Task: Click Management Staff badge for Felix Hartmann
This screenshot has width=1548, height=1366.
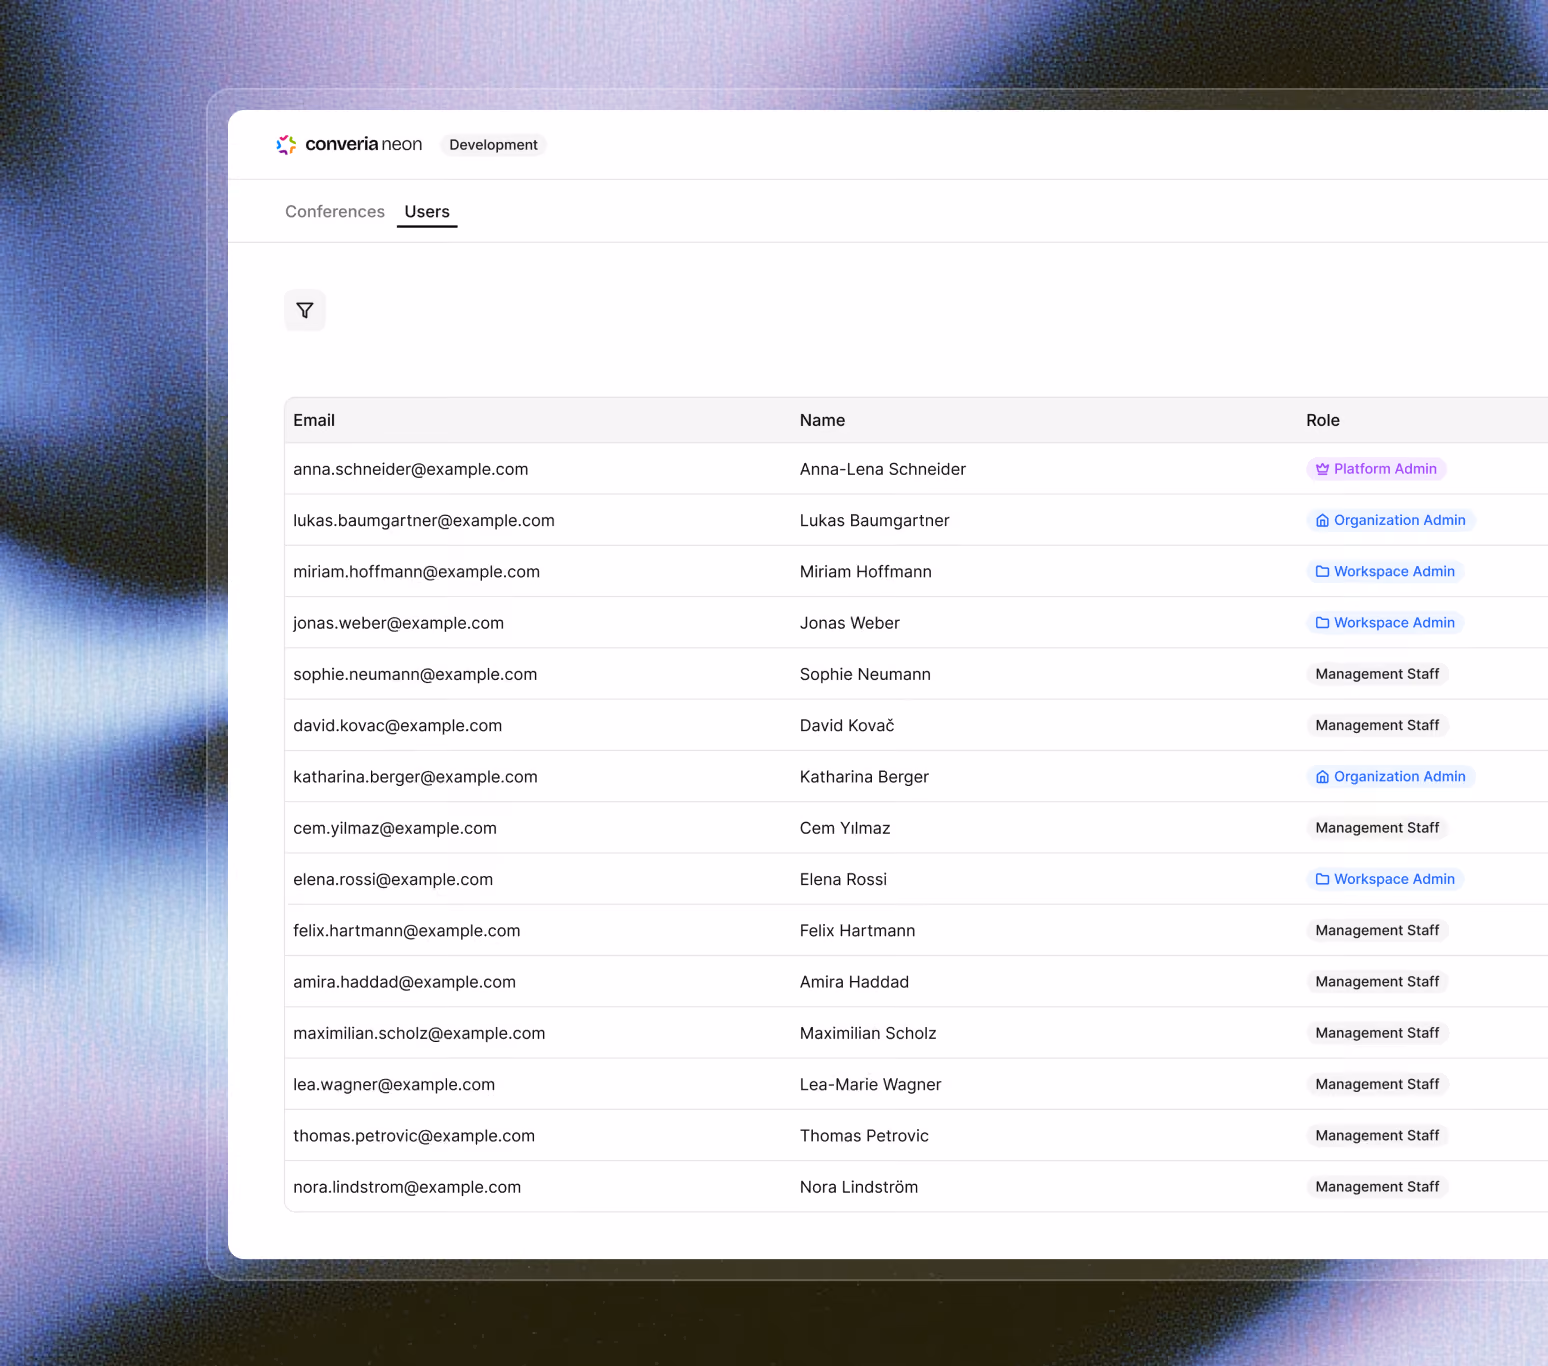Action: (x=1377, y=930)
